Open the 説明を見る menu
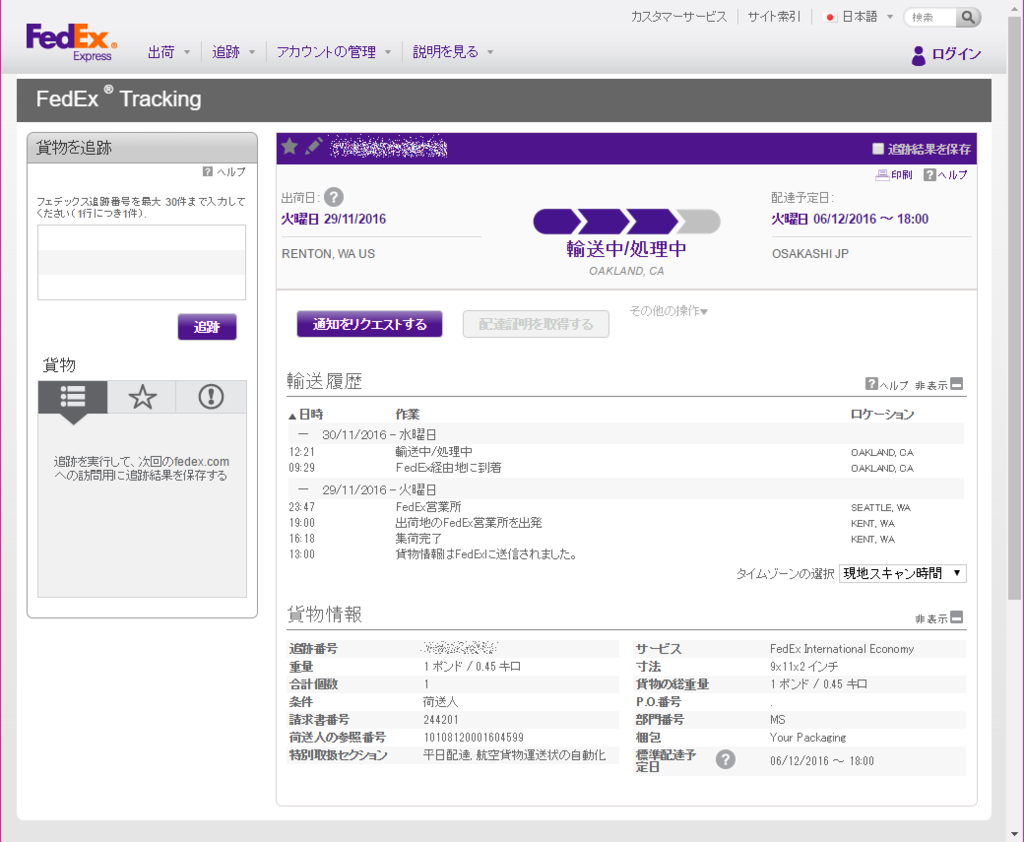This screenshot has width=1024, height=842. click(453, 52)
